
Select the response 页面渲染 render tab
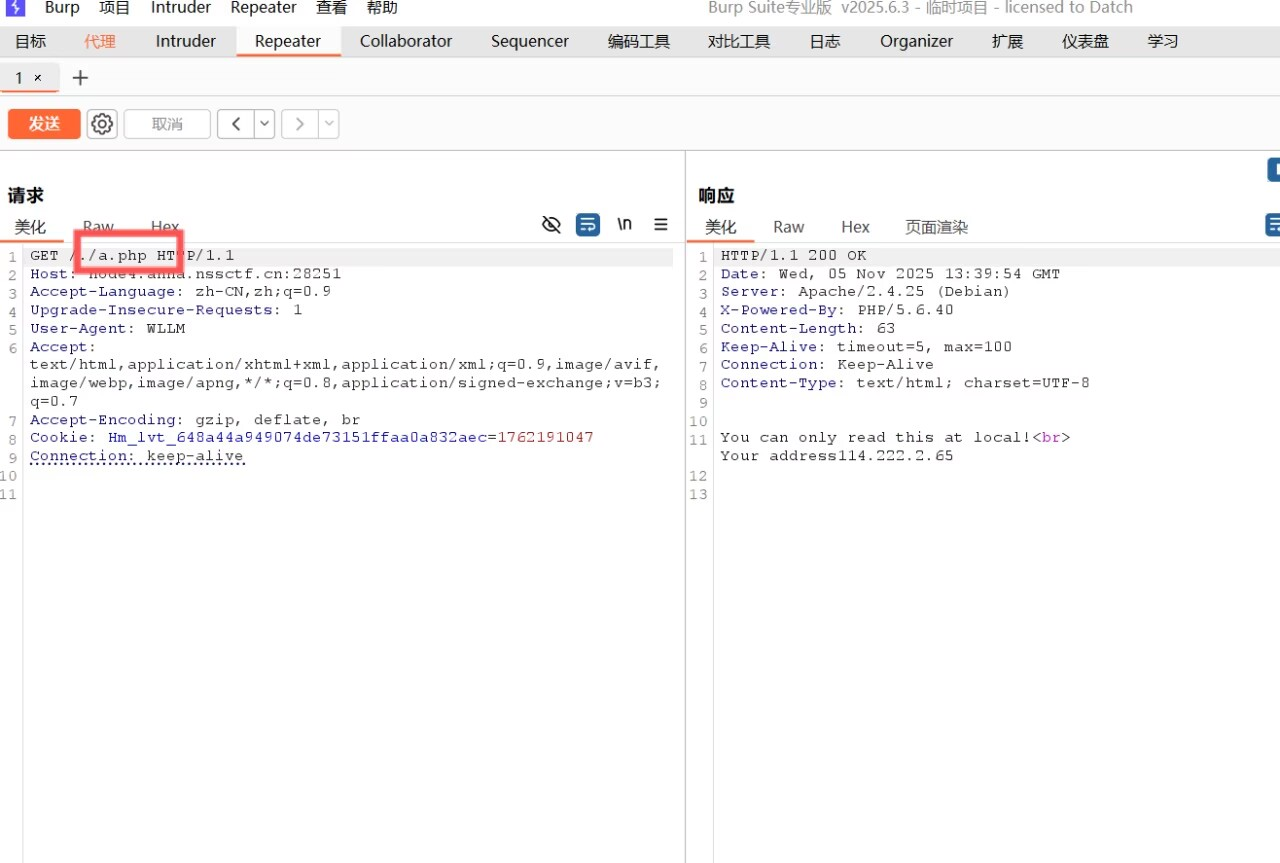(x=936, y=227)
